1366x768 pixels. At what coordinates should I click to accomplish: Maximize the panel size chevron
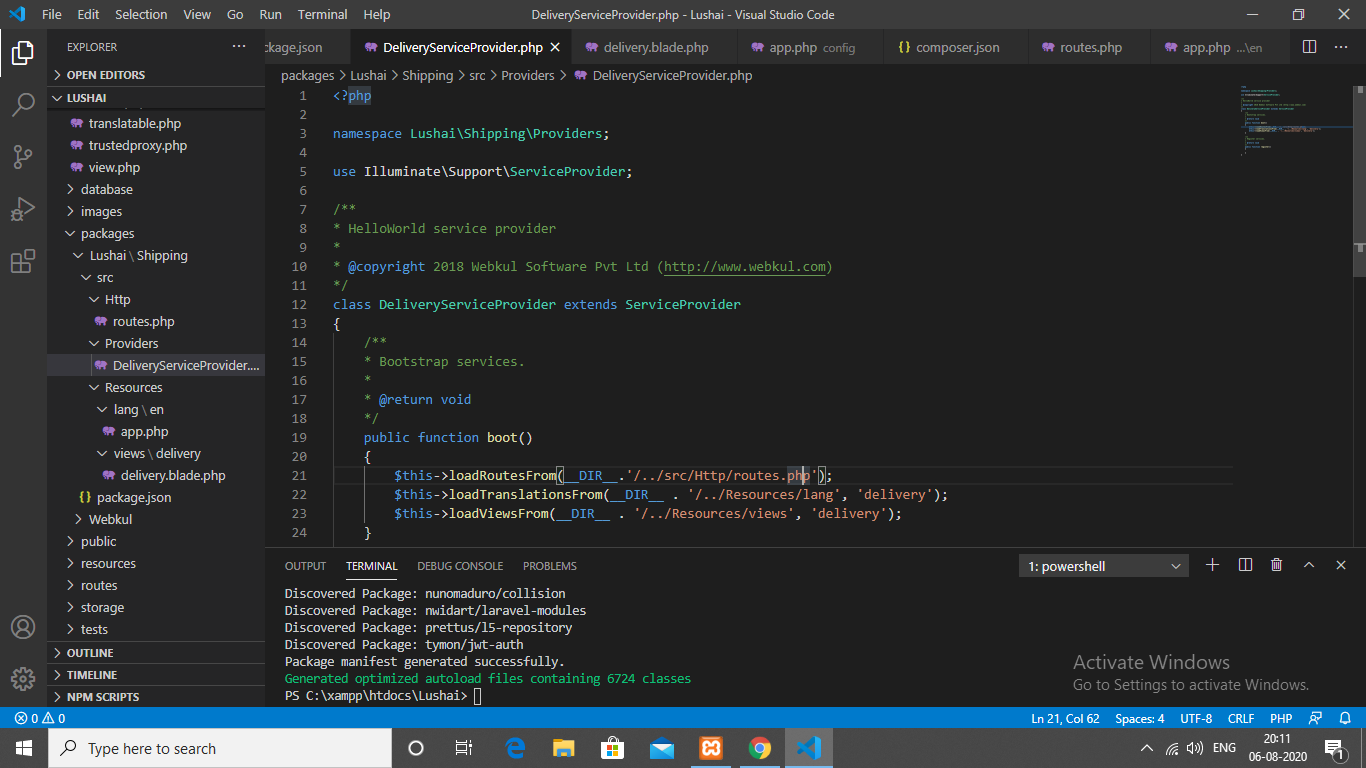[x=1309, y=565]
